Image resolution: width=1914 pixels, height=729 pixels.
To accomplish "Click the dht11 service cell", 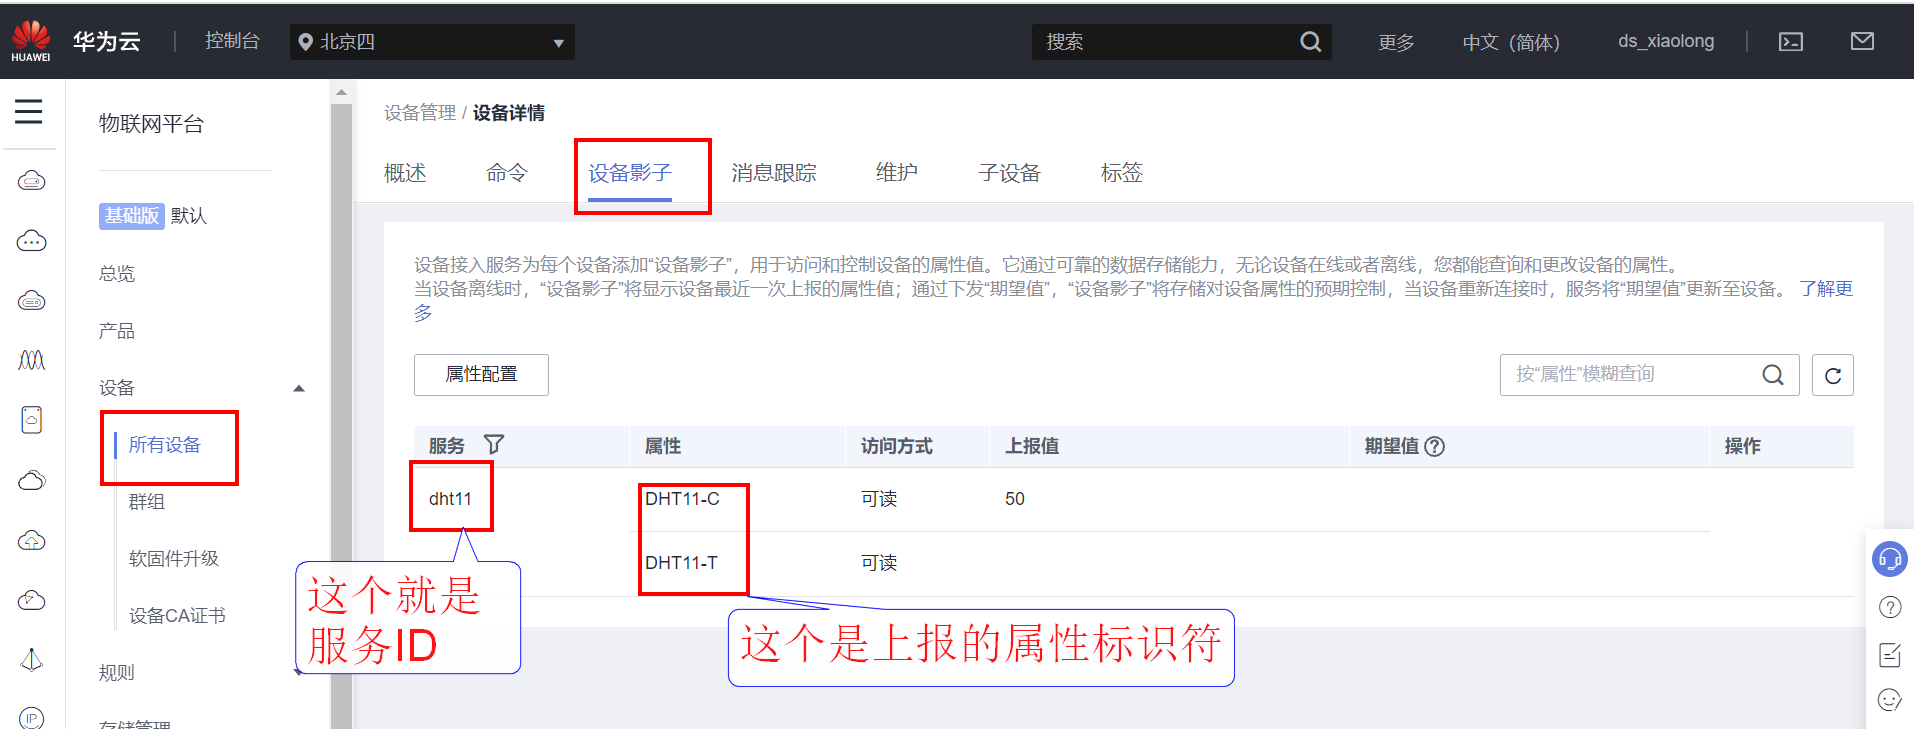I will pyautogui.click(x=450, y=499).
